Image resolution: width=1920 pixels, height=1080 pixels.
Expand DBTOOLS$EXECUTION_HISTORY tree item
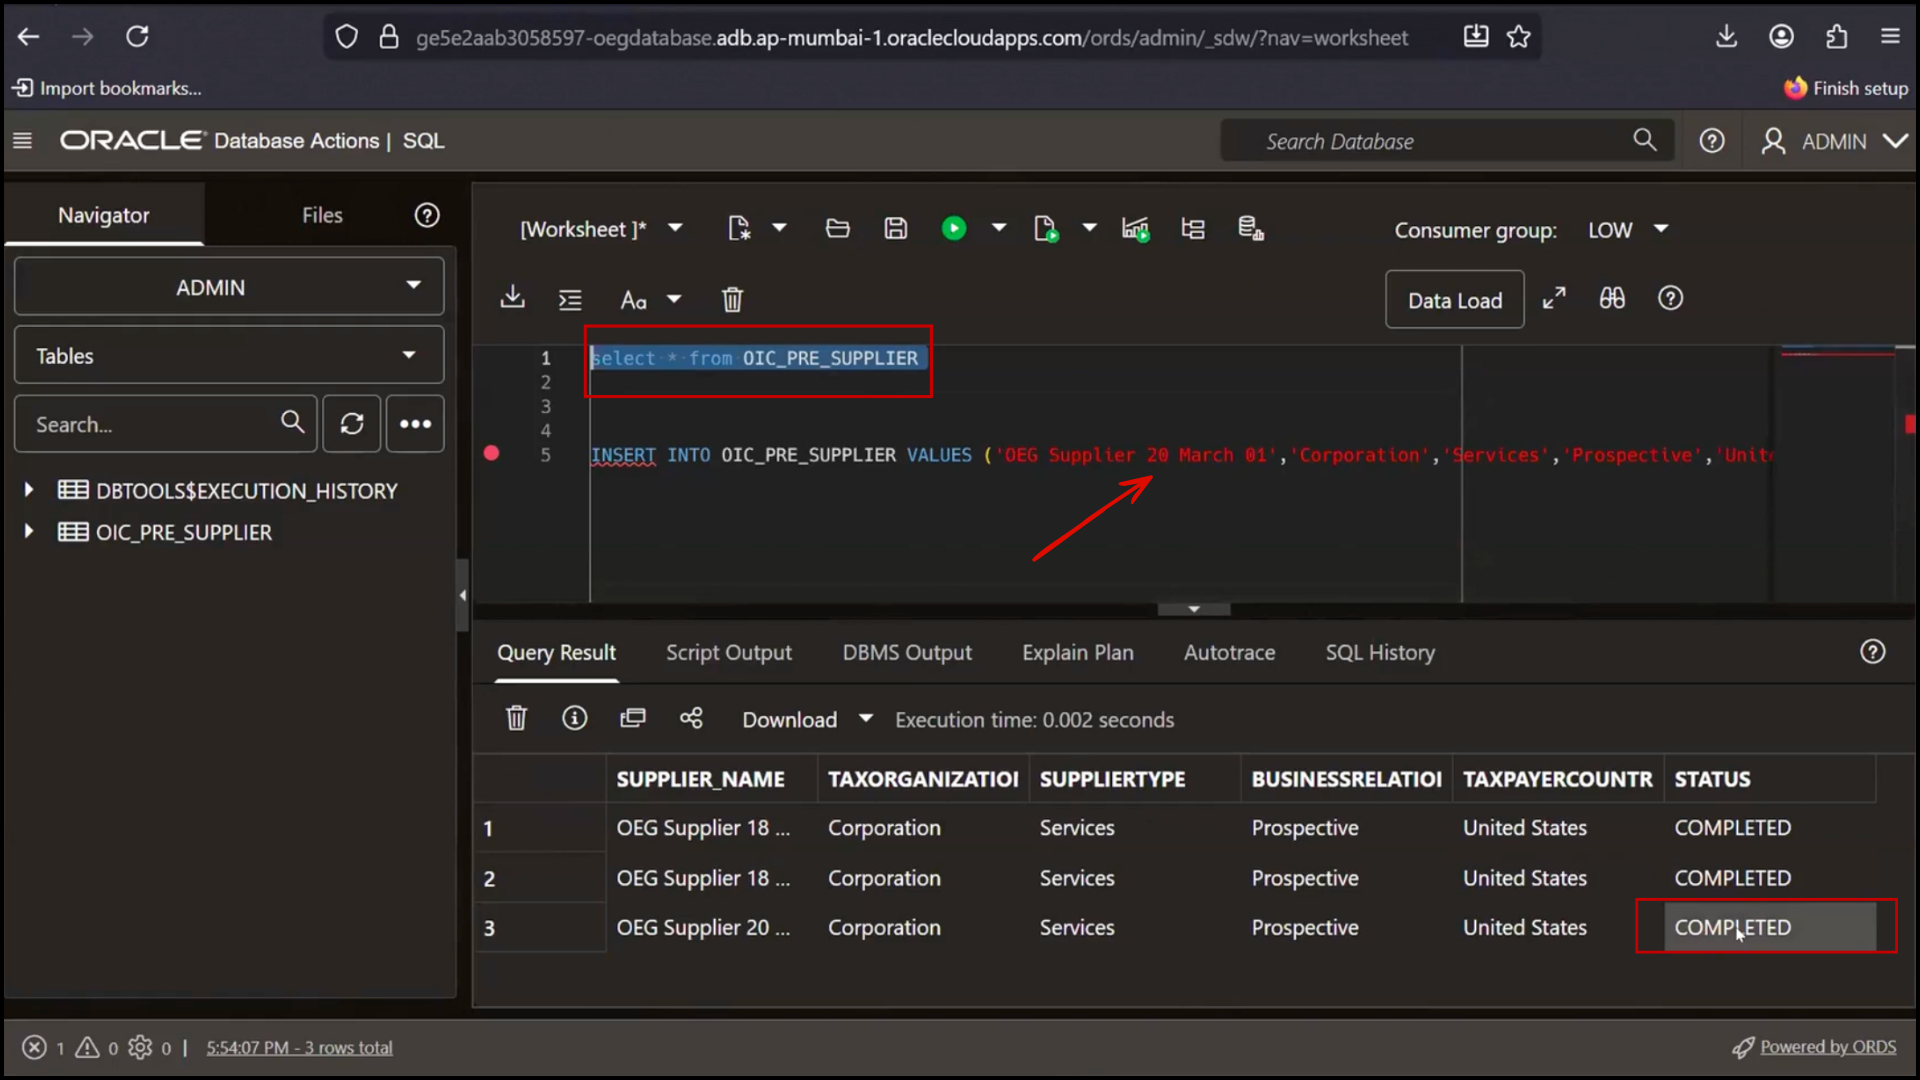[27, 490]
